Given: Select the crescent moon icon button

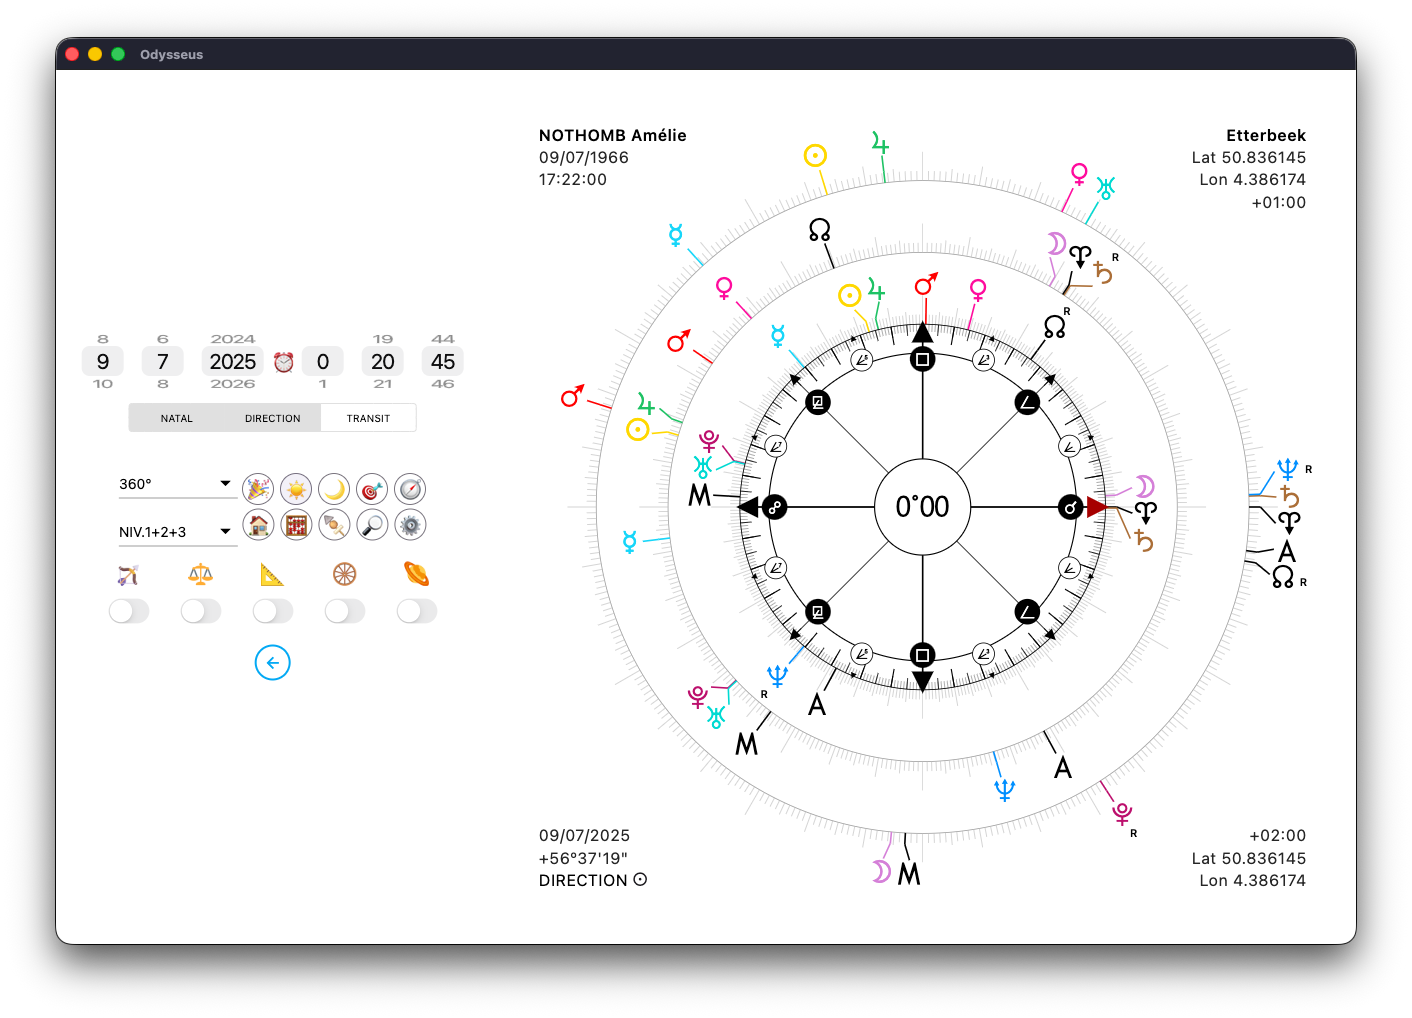Looking at the screenshot, I should point(334,489).
